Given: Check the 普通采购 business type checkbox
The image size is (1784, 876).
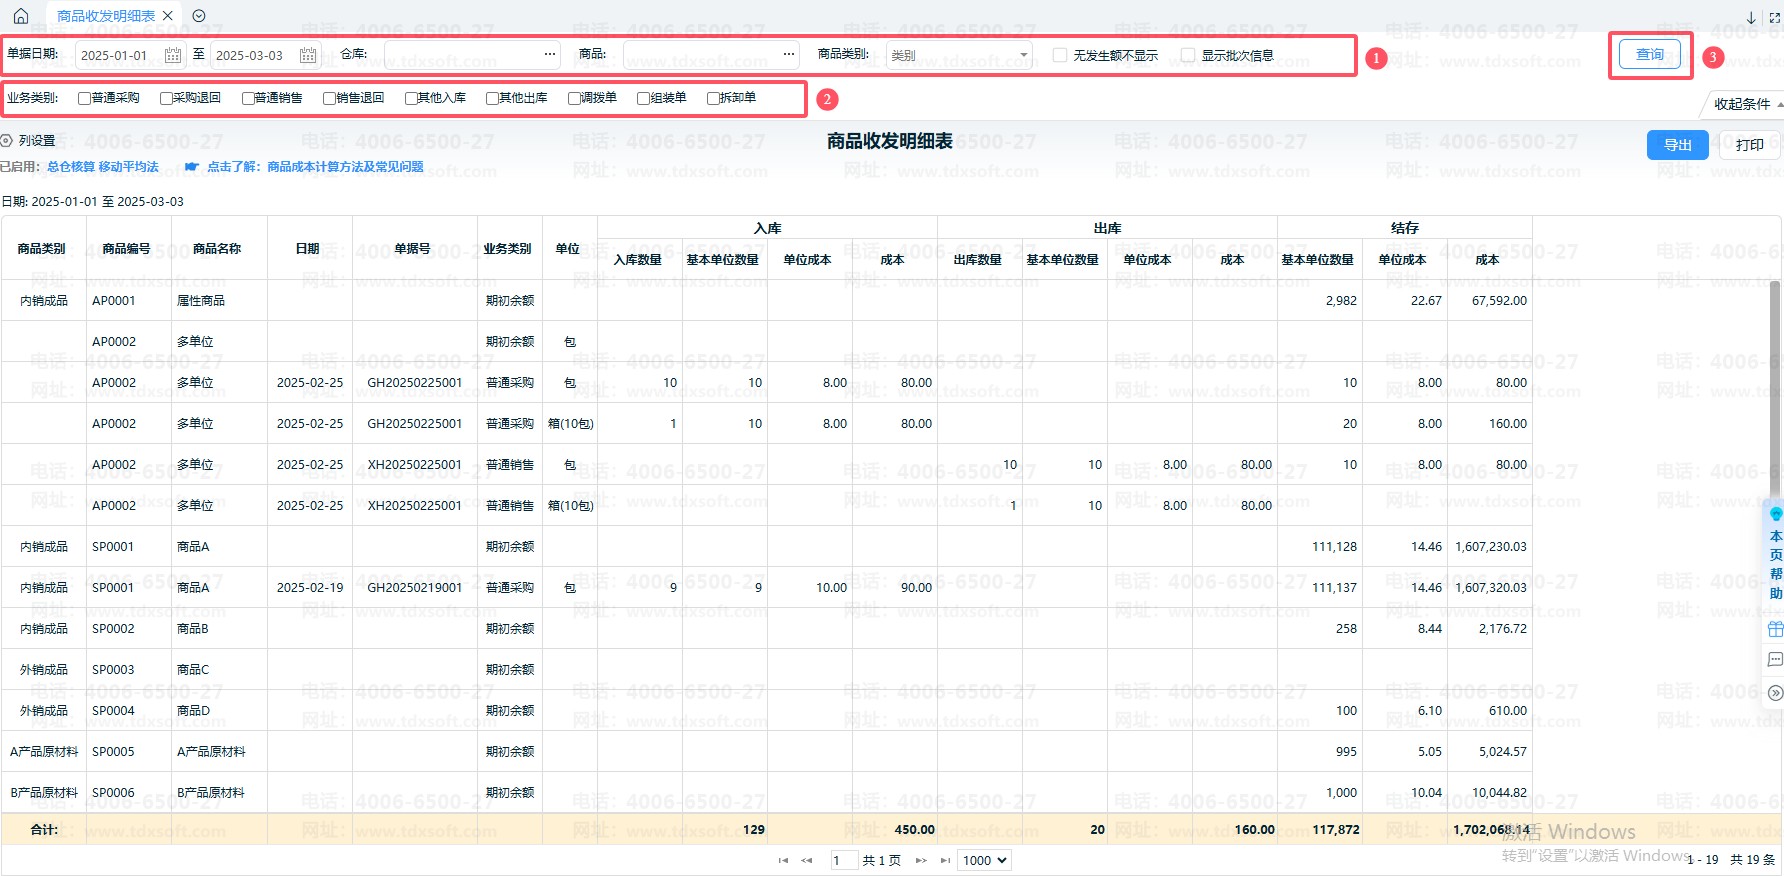Looking at the screenshot, I should pyautogui.click(x=84, y=98).
